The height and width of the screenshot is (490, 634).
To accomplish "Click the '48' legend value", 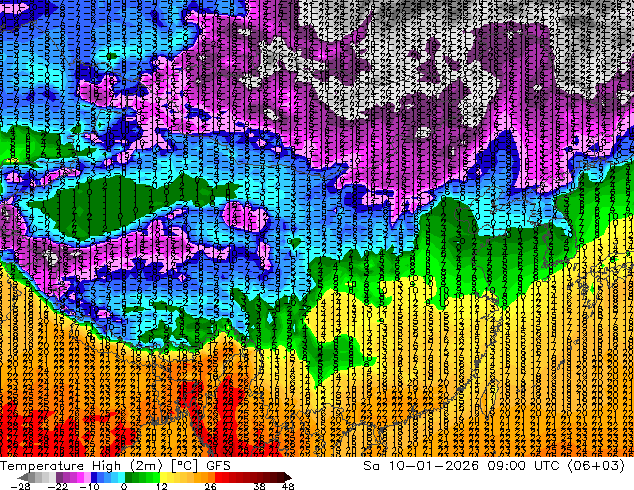I will point(288,486).
